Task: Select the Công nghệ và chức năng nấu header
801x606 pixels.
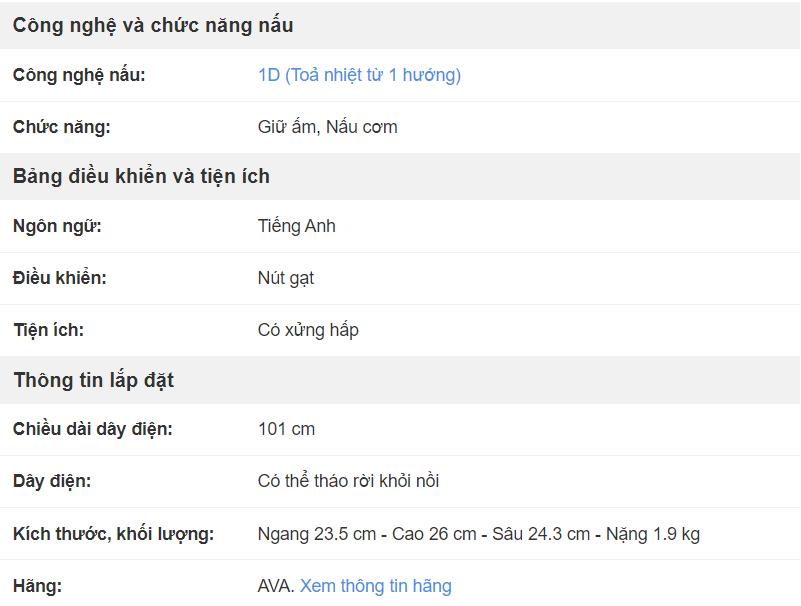Action: 153,26
